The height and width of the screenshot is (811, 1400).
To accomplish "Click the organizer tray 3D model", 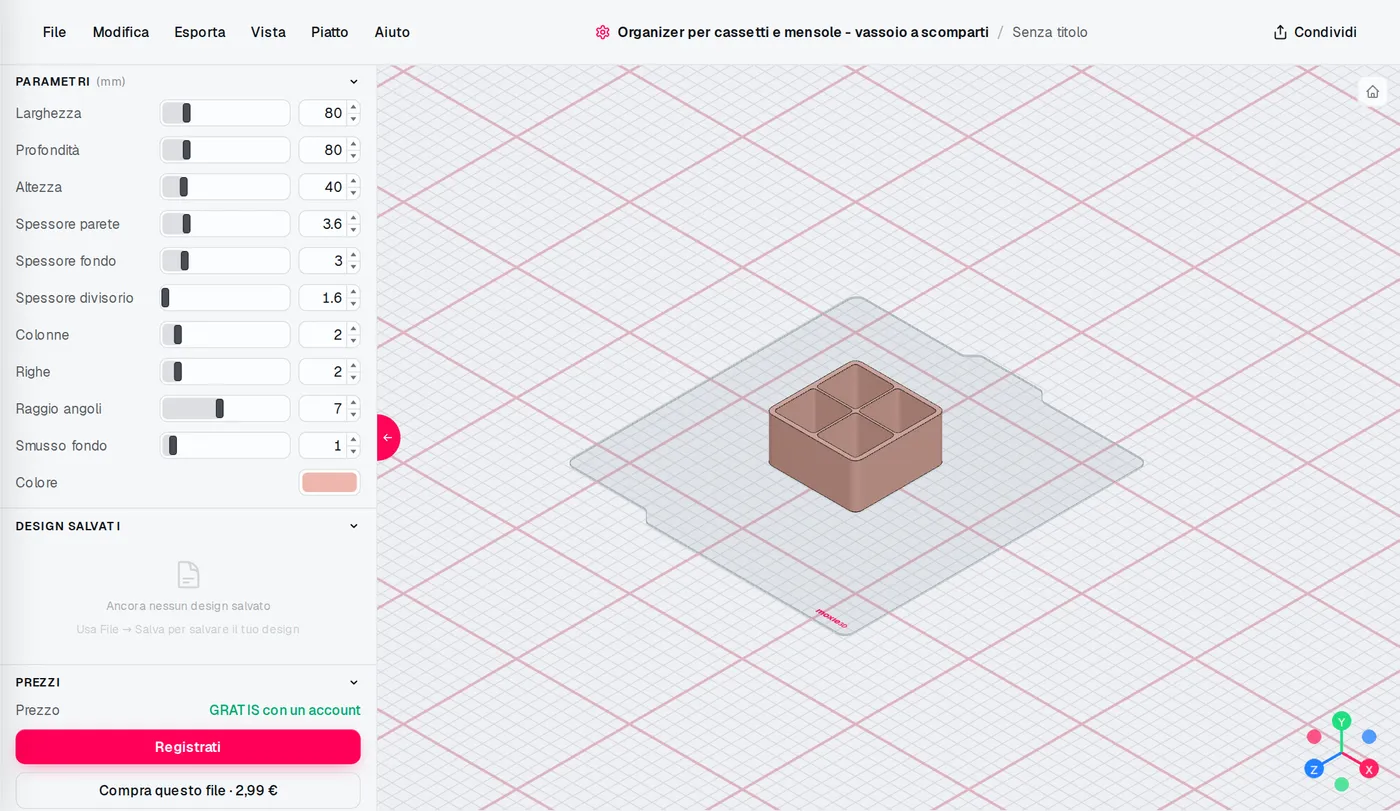I will click(x=855, y=436).
